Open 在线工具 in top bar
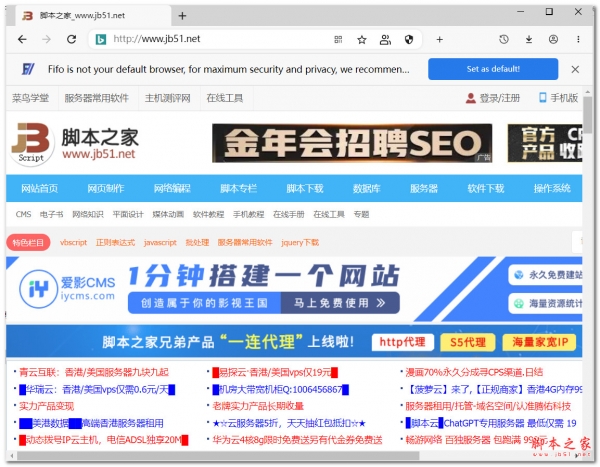The image size is (600, 467). (225, 98)
